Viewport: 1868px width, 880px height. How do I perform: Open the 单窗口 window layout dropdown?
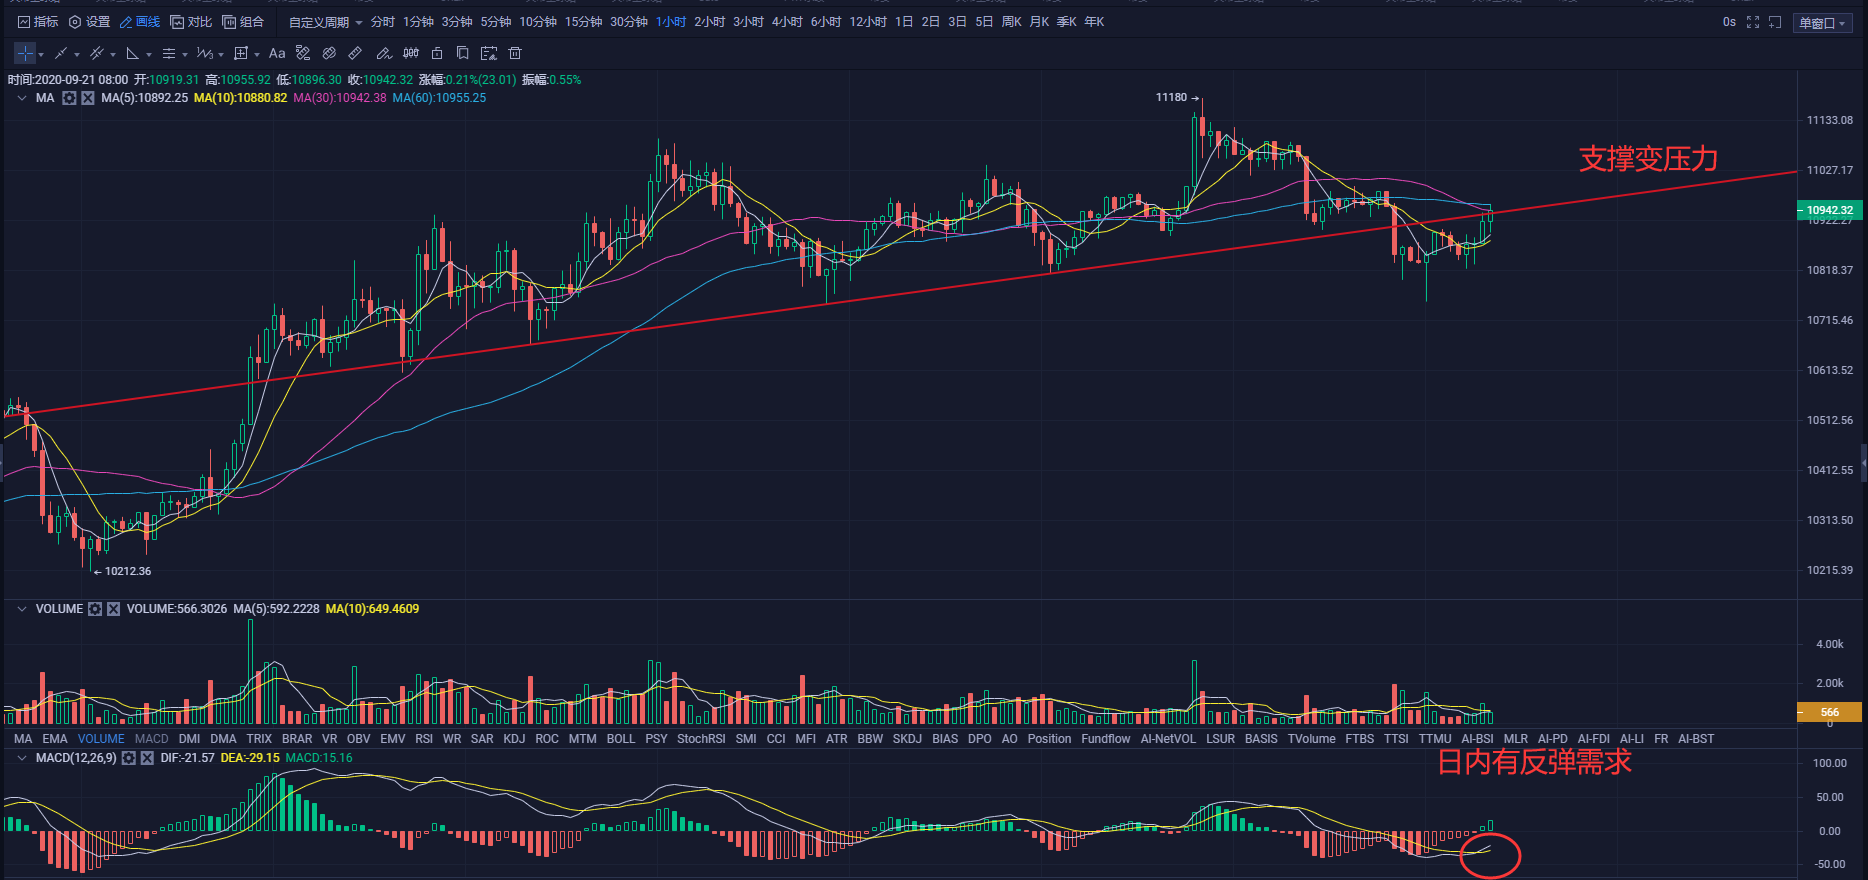[x=1822, y=23]
